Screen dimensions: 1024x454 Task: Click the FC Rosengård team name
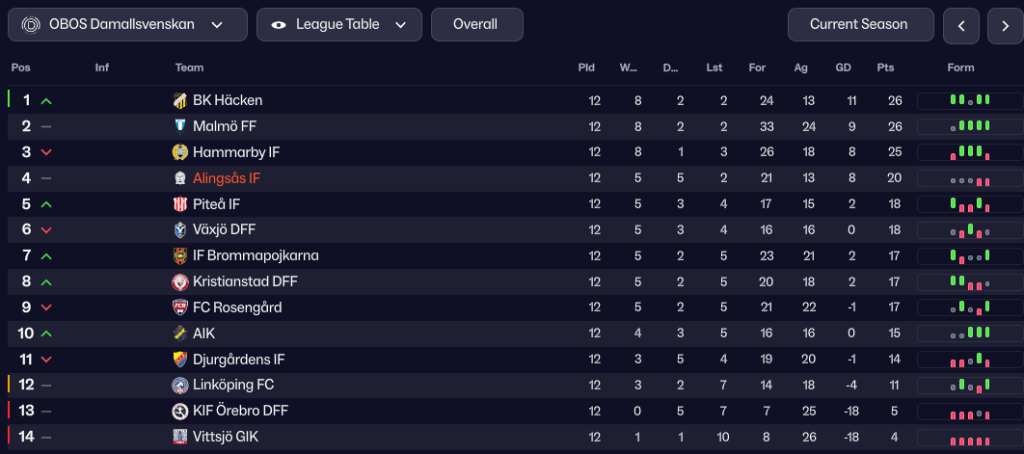click(x=237, y=308)
